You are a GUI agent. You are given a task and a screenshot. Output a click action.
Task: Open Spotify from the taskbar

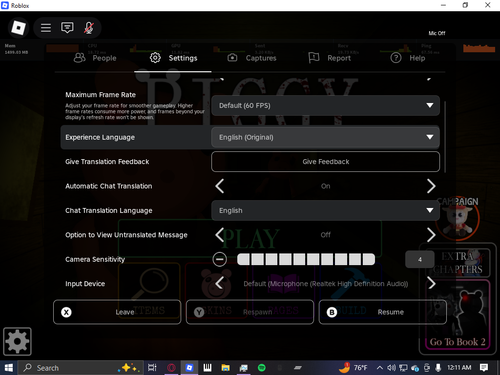point(262,368)
